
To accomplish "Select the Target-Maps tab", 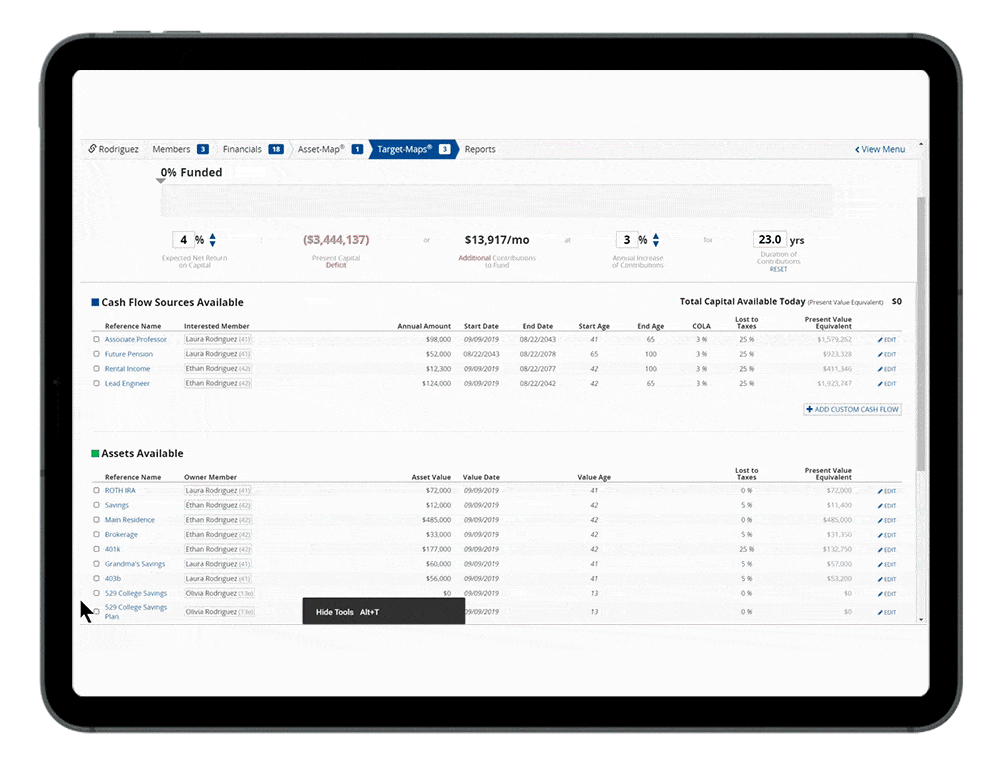I will pyautogui.click(x=413, y=149).
